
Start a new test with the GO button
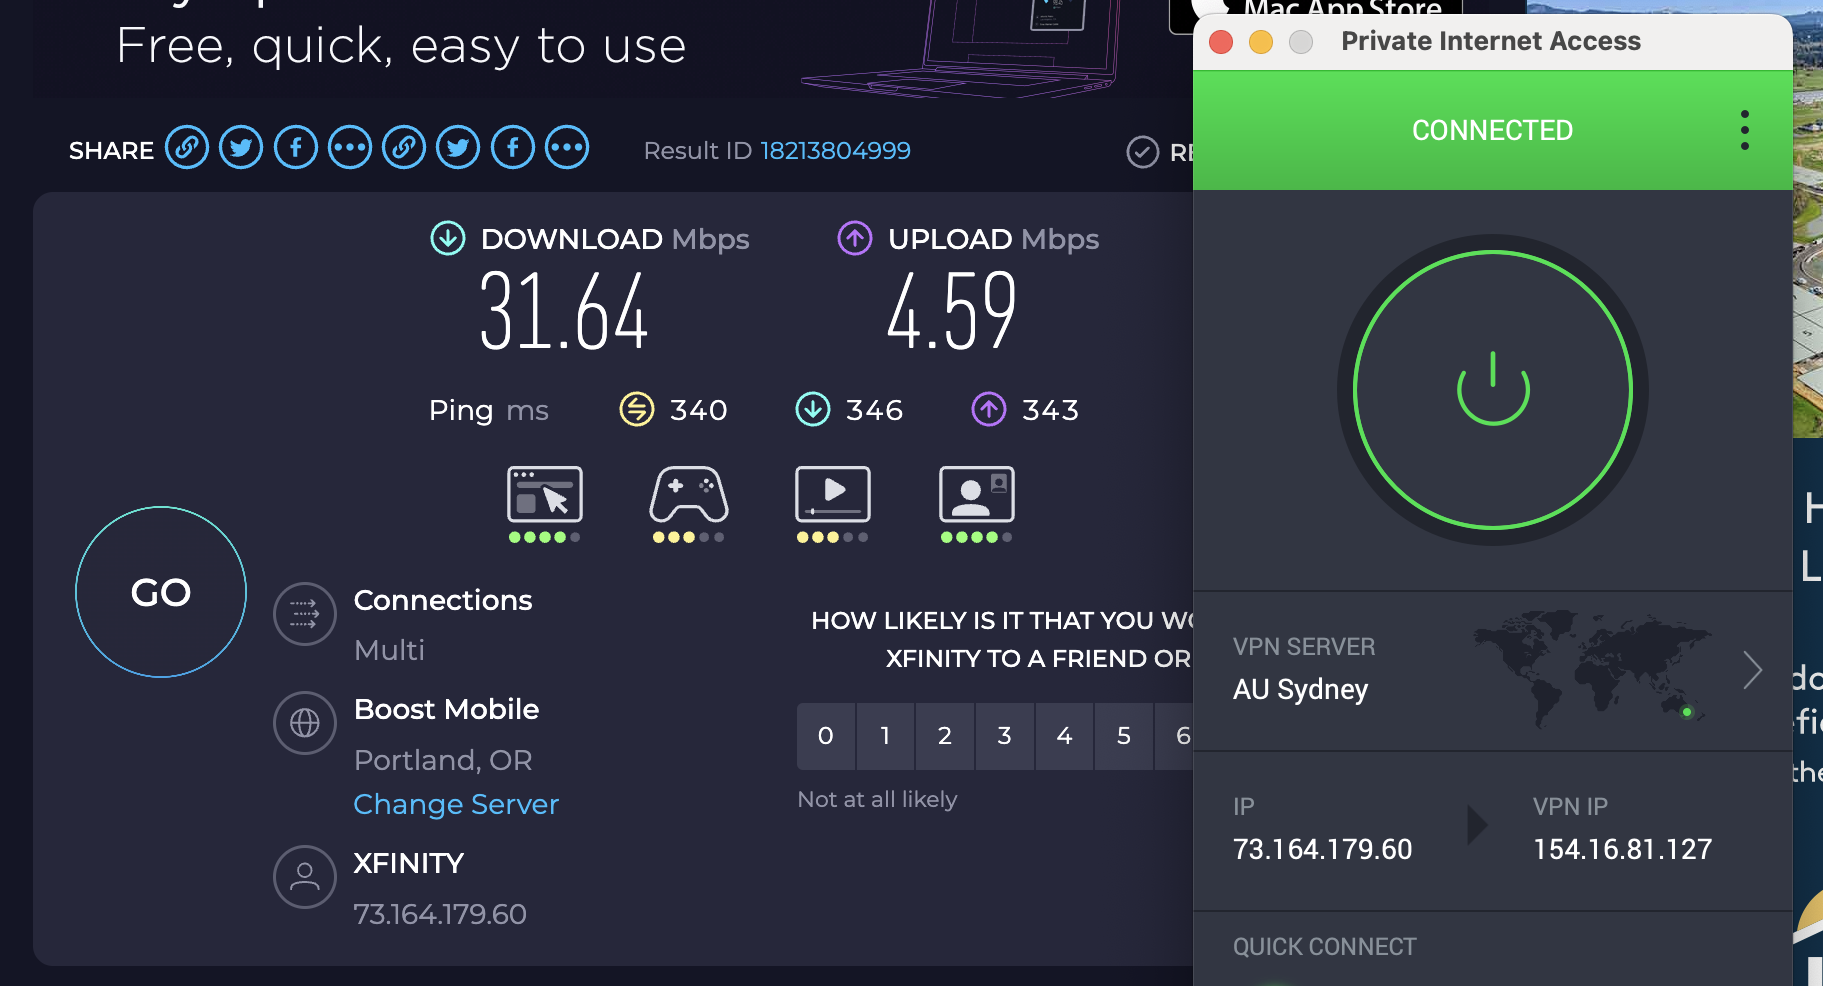[x=160, y=592]
